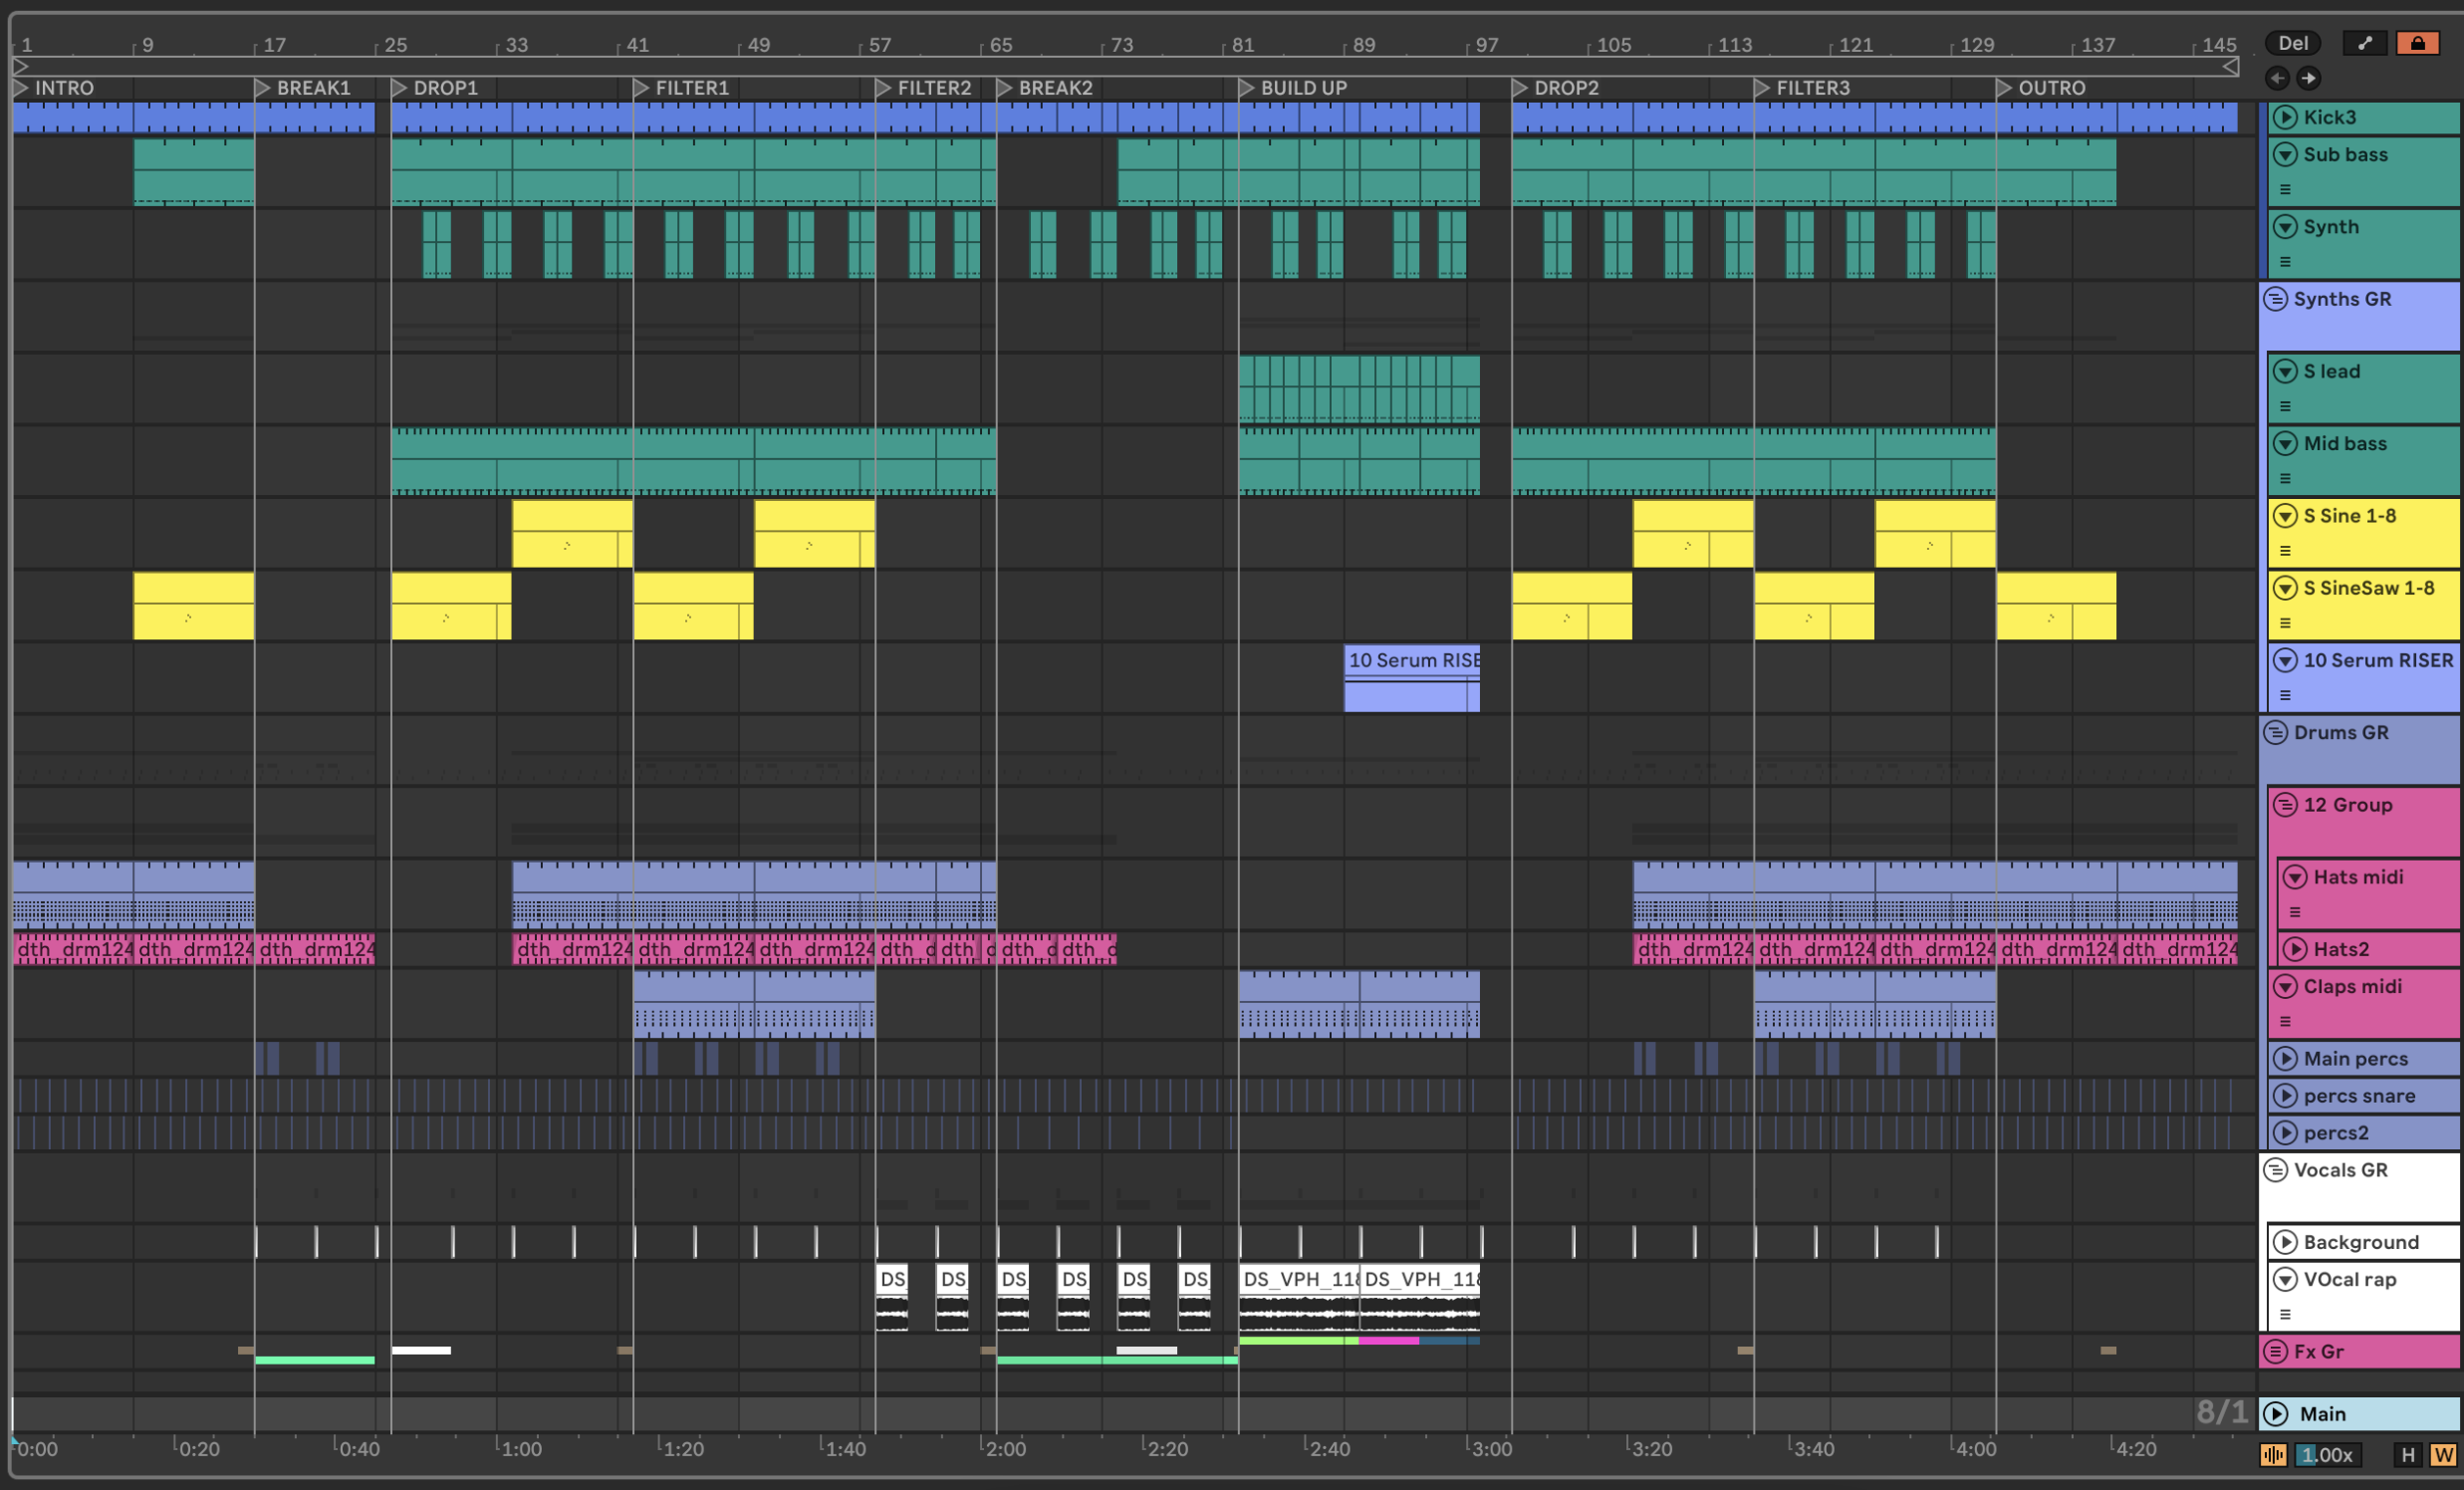Screen dimensions: 2464x1490
Task: Toggle the H height optimize button
Action: coord(2408,1455)
